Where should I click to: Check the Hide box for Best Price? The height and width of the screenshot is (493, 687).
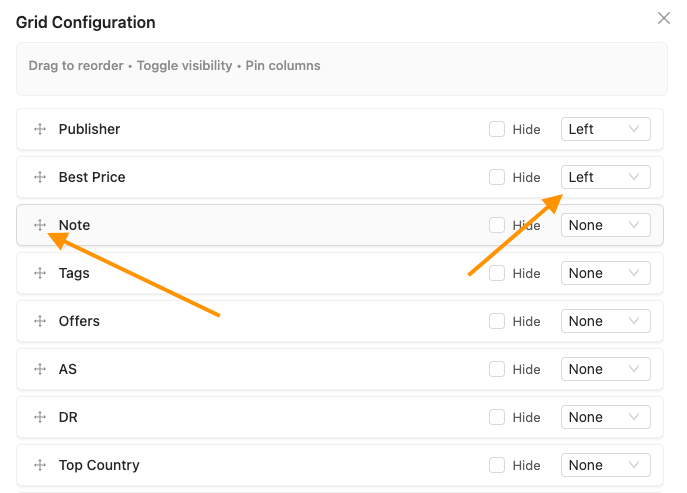click(x=497, y=177)
